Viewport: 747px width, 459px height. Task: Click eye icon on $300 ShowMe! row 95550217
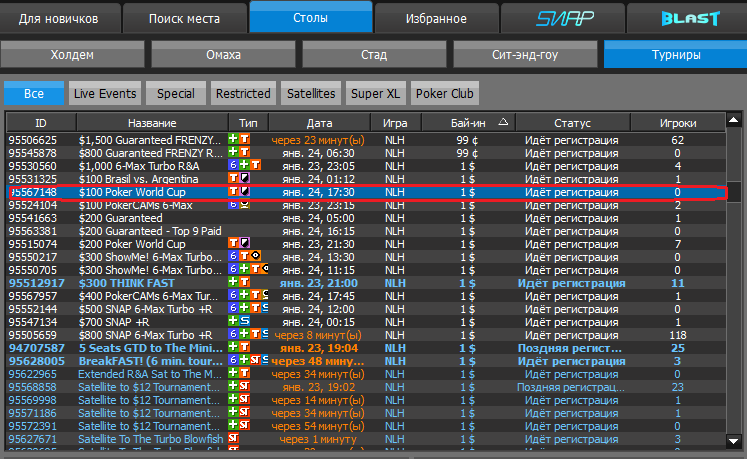[x=256, y=255]
